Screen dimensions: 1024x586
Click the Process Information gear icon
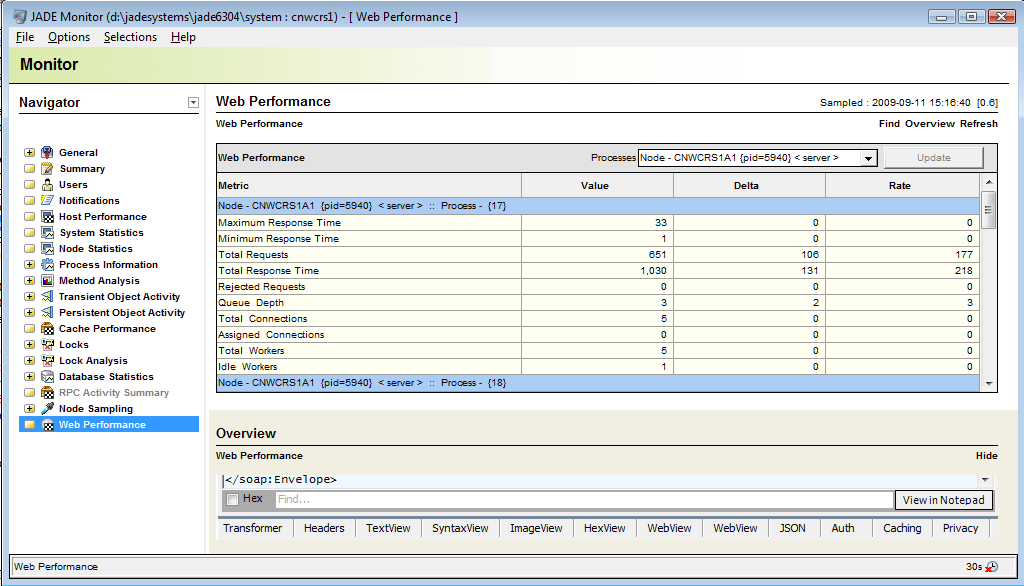click(47, 265)
